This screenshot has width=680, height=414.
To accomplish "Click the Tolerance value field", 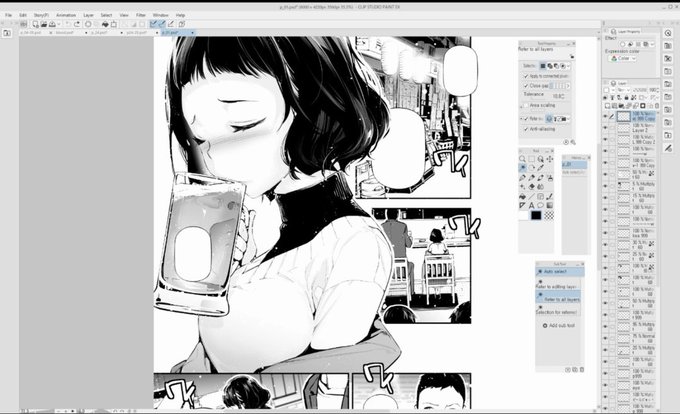I will pyautogui.click(x=559, y=96).
